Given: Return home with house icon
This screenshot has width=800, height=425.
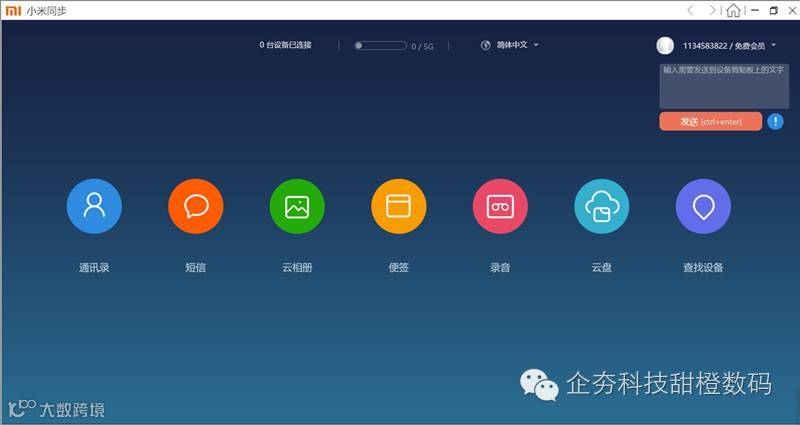Looking at the screenshot, I should [x=734, y=10].
